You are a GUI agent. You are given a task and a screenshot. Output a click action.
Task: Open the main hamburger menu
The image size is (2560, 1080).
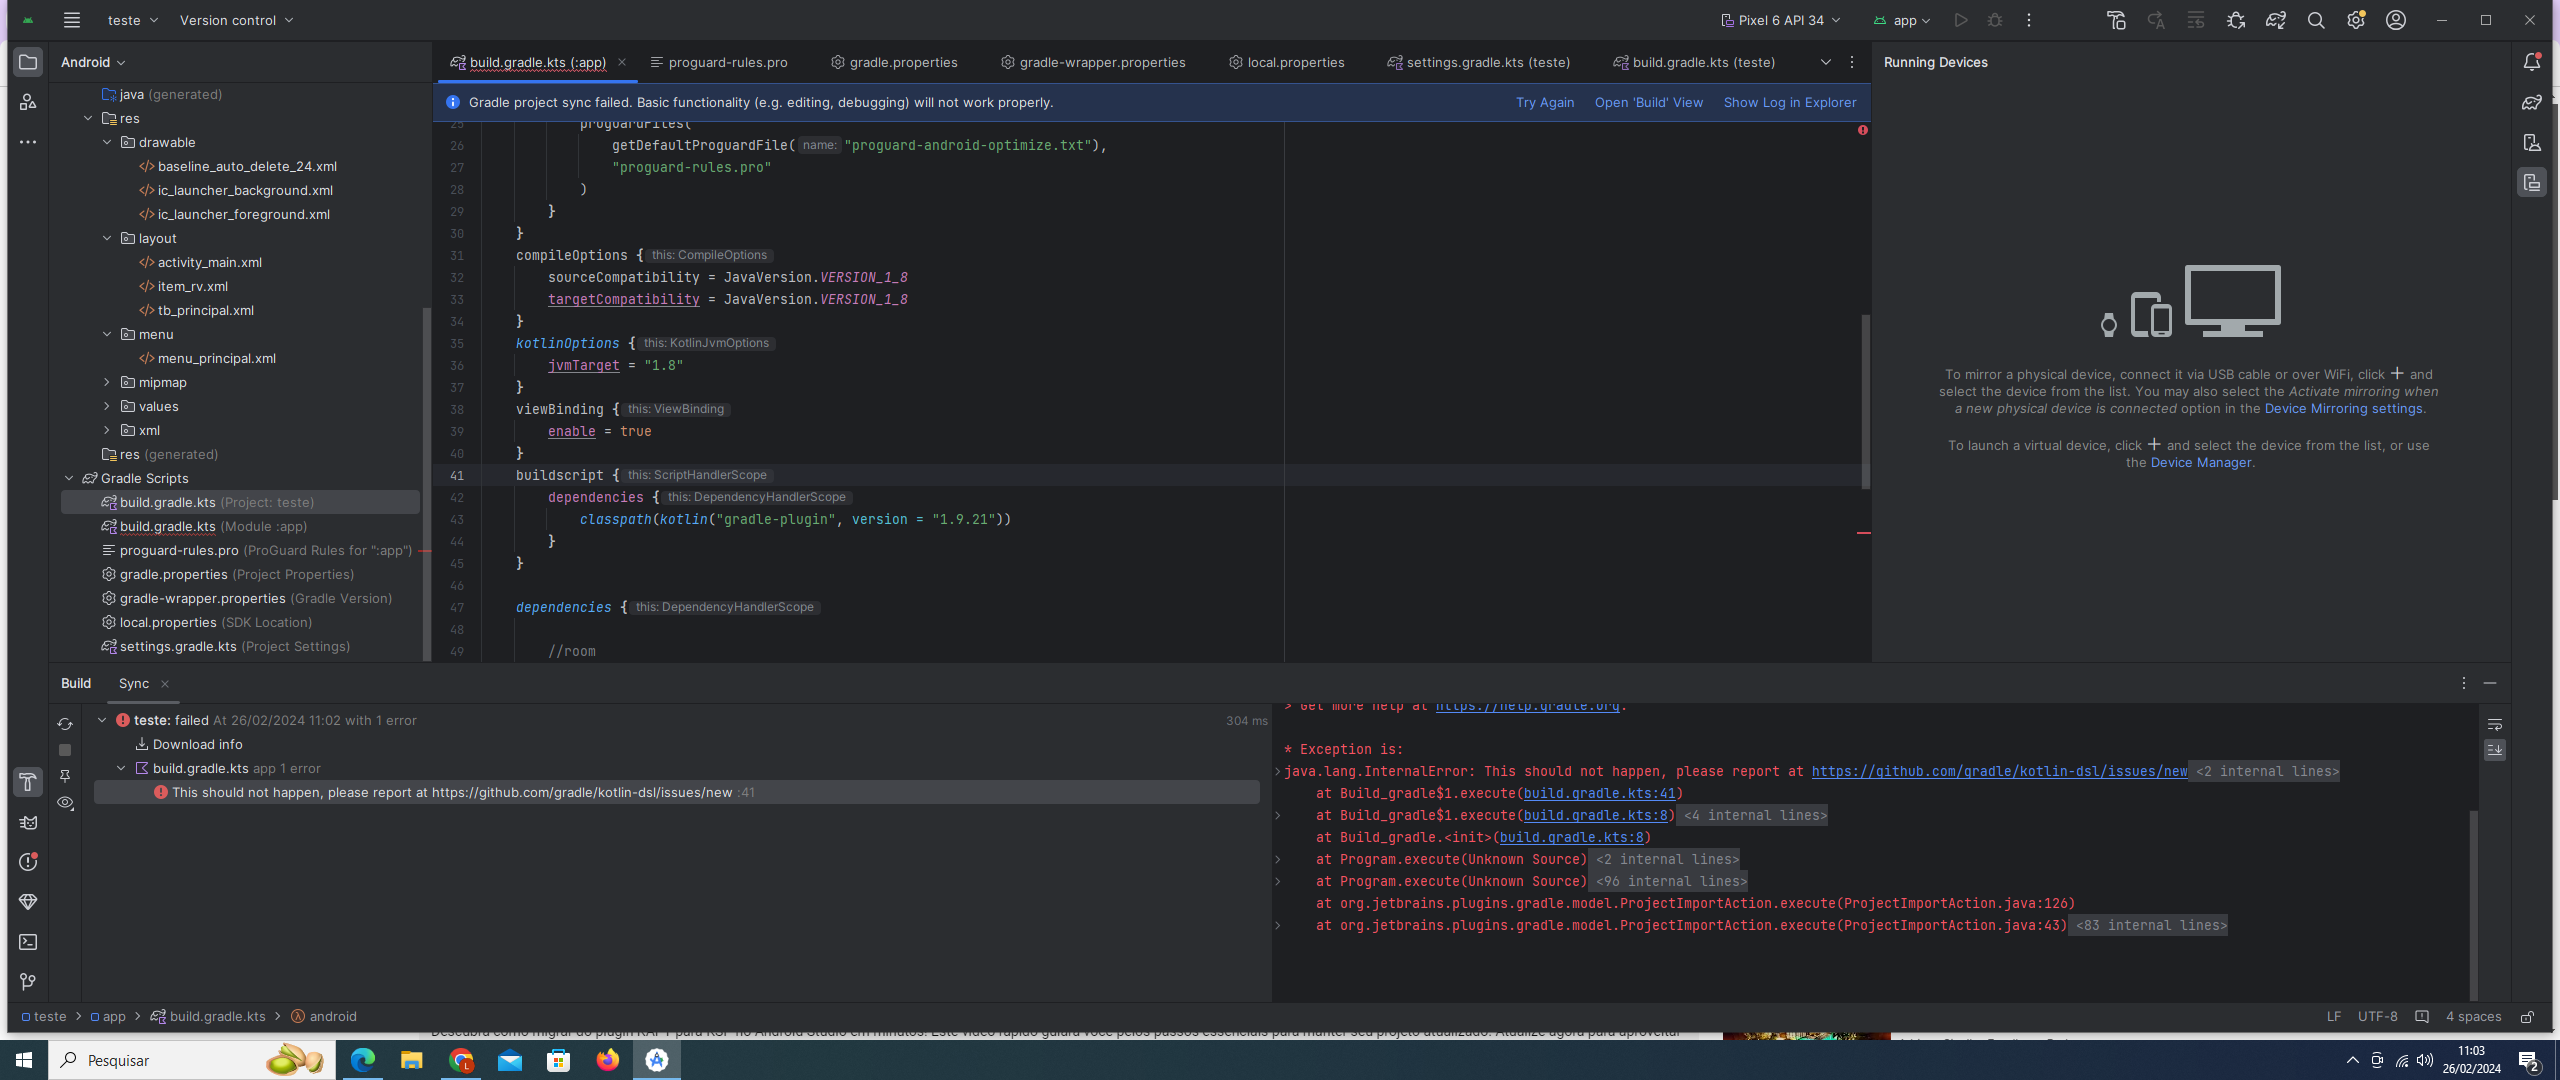71,20
